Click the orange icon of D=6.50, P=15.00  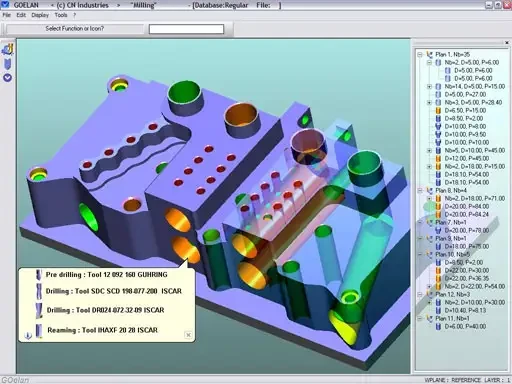pyautogui.click(x=438, y=110)
